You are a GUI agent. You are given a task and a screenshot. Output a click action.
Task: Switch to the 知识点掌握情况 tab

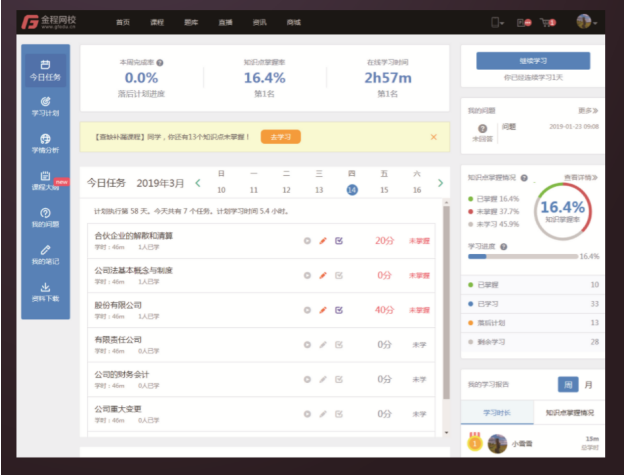(x=567, y=411)
